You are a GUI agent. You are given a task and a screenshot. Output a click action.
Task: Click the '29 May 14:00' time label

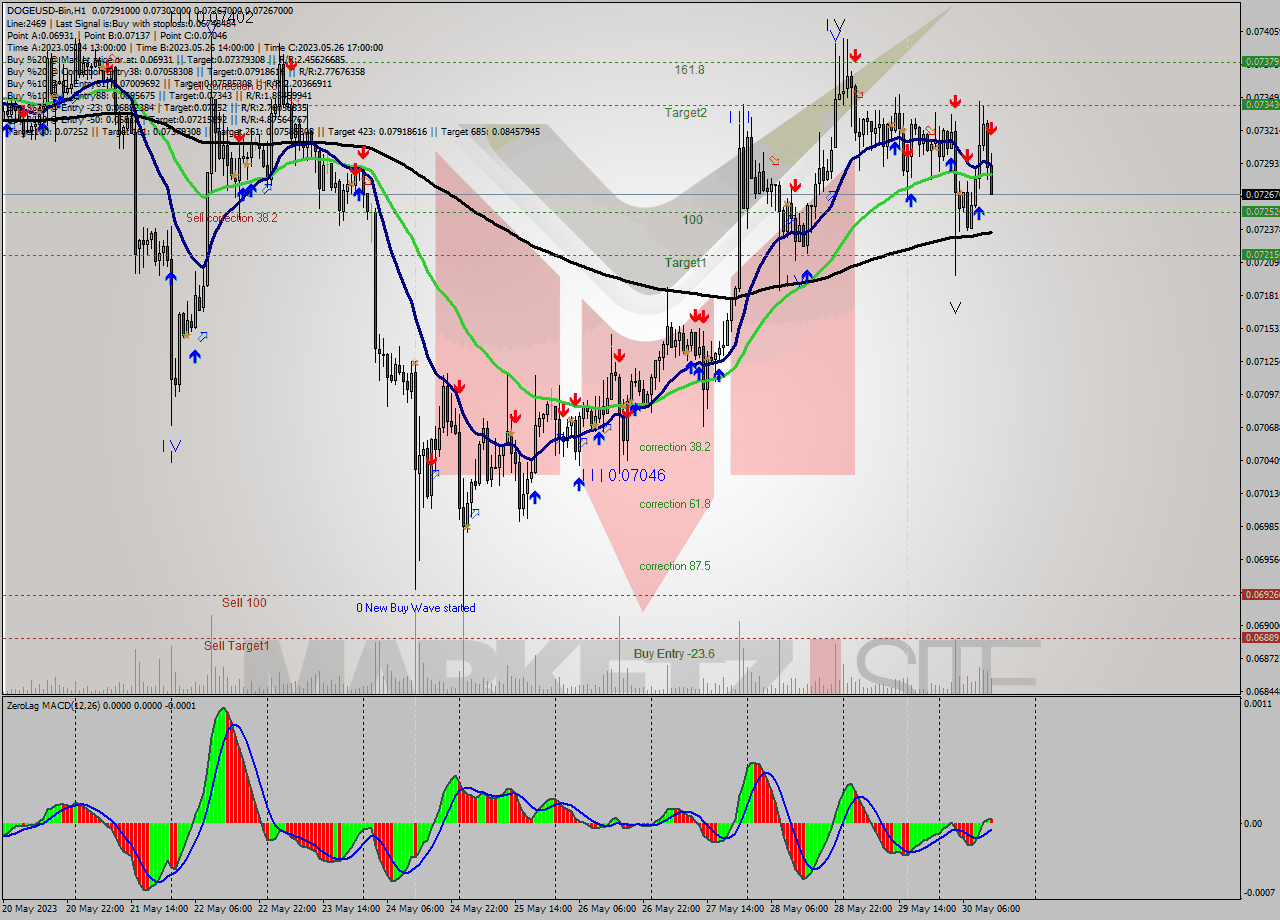(926, 909)
